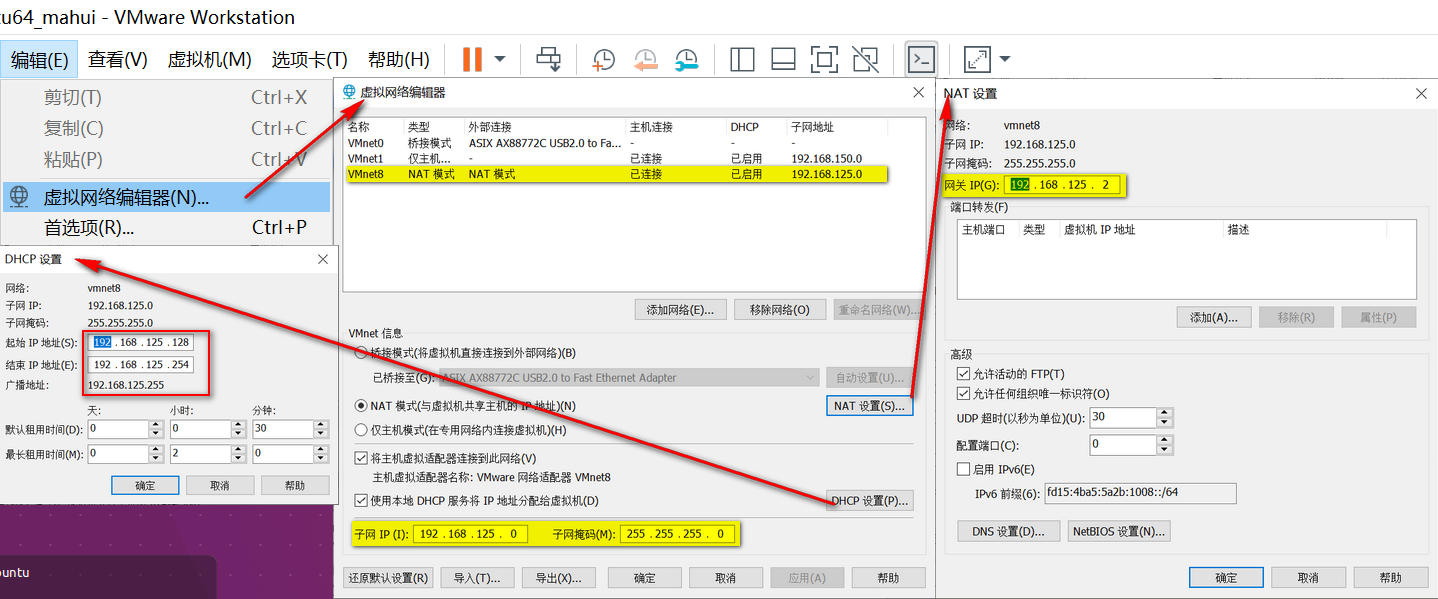Viewport: 1438px width, 599px height.
Task: Increase 默认租用时间 days stepper
Action: 155,425
